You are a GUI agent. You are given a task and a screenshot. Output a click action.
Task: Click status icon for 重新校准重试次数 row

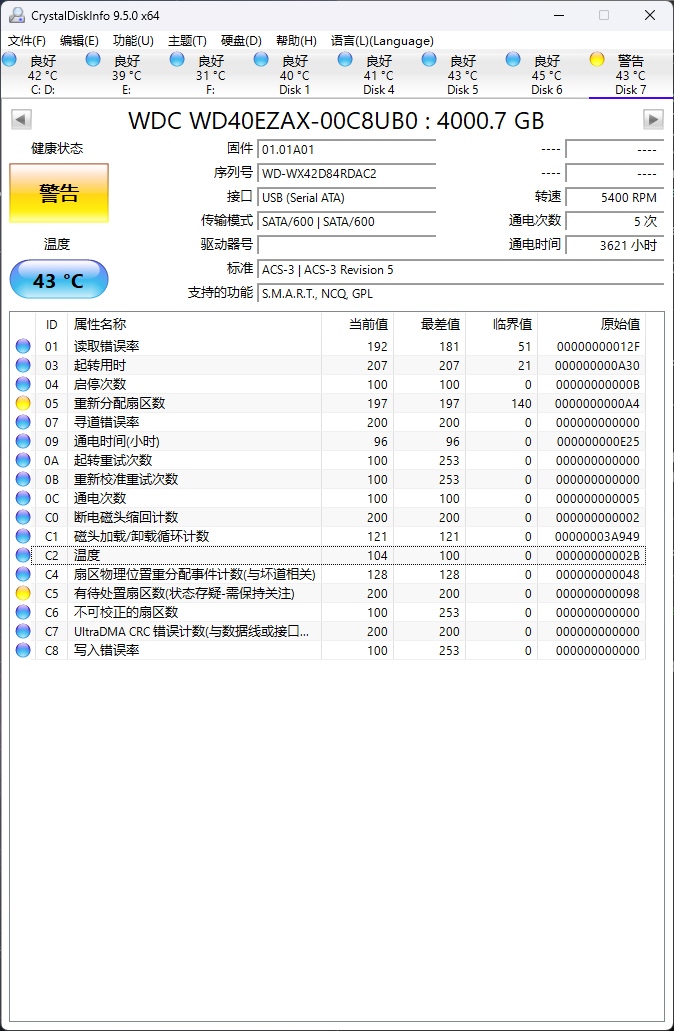[x=23, y=479]
